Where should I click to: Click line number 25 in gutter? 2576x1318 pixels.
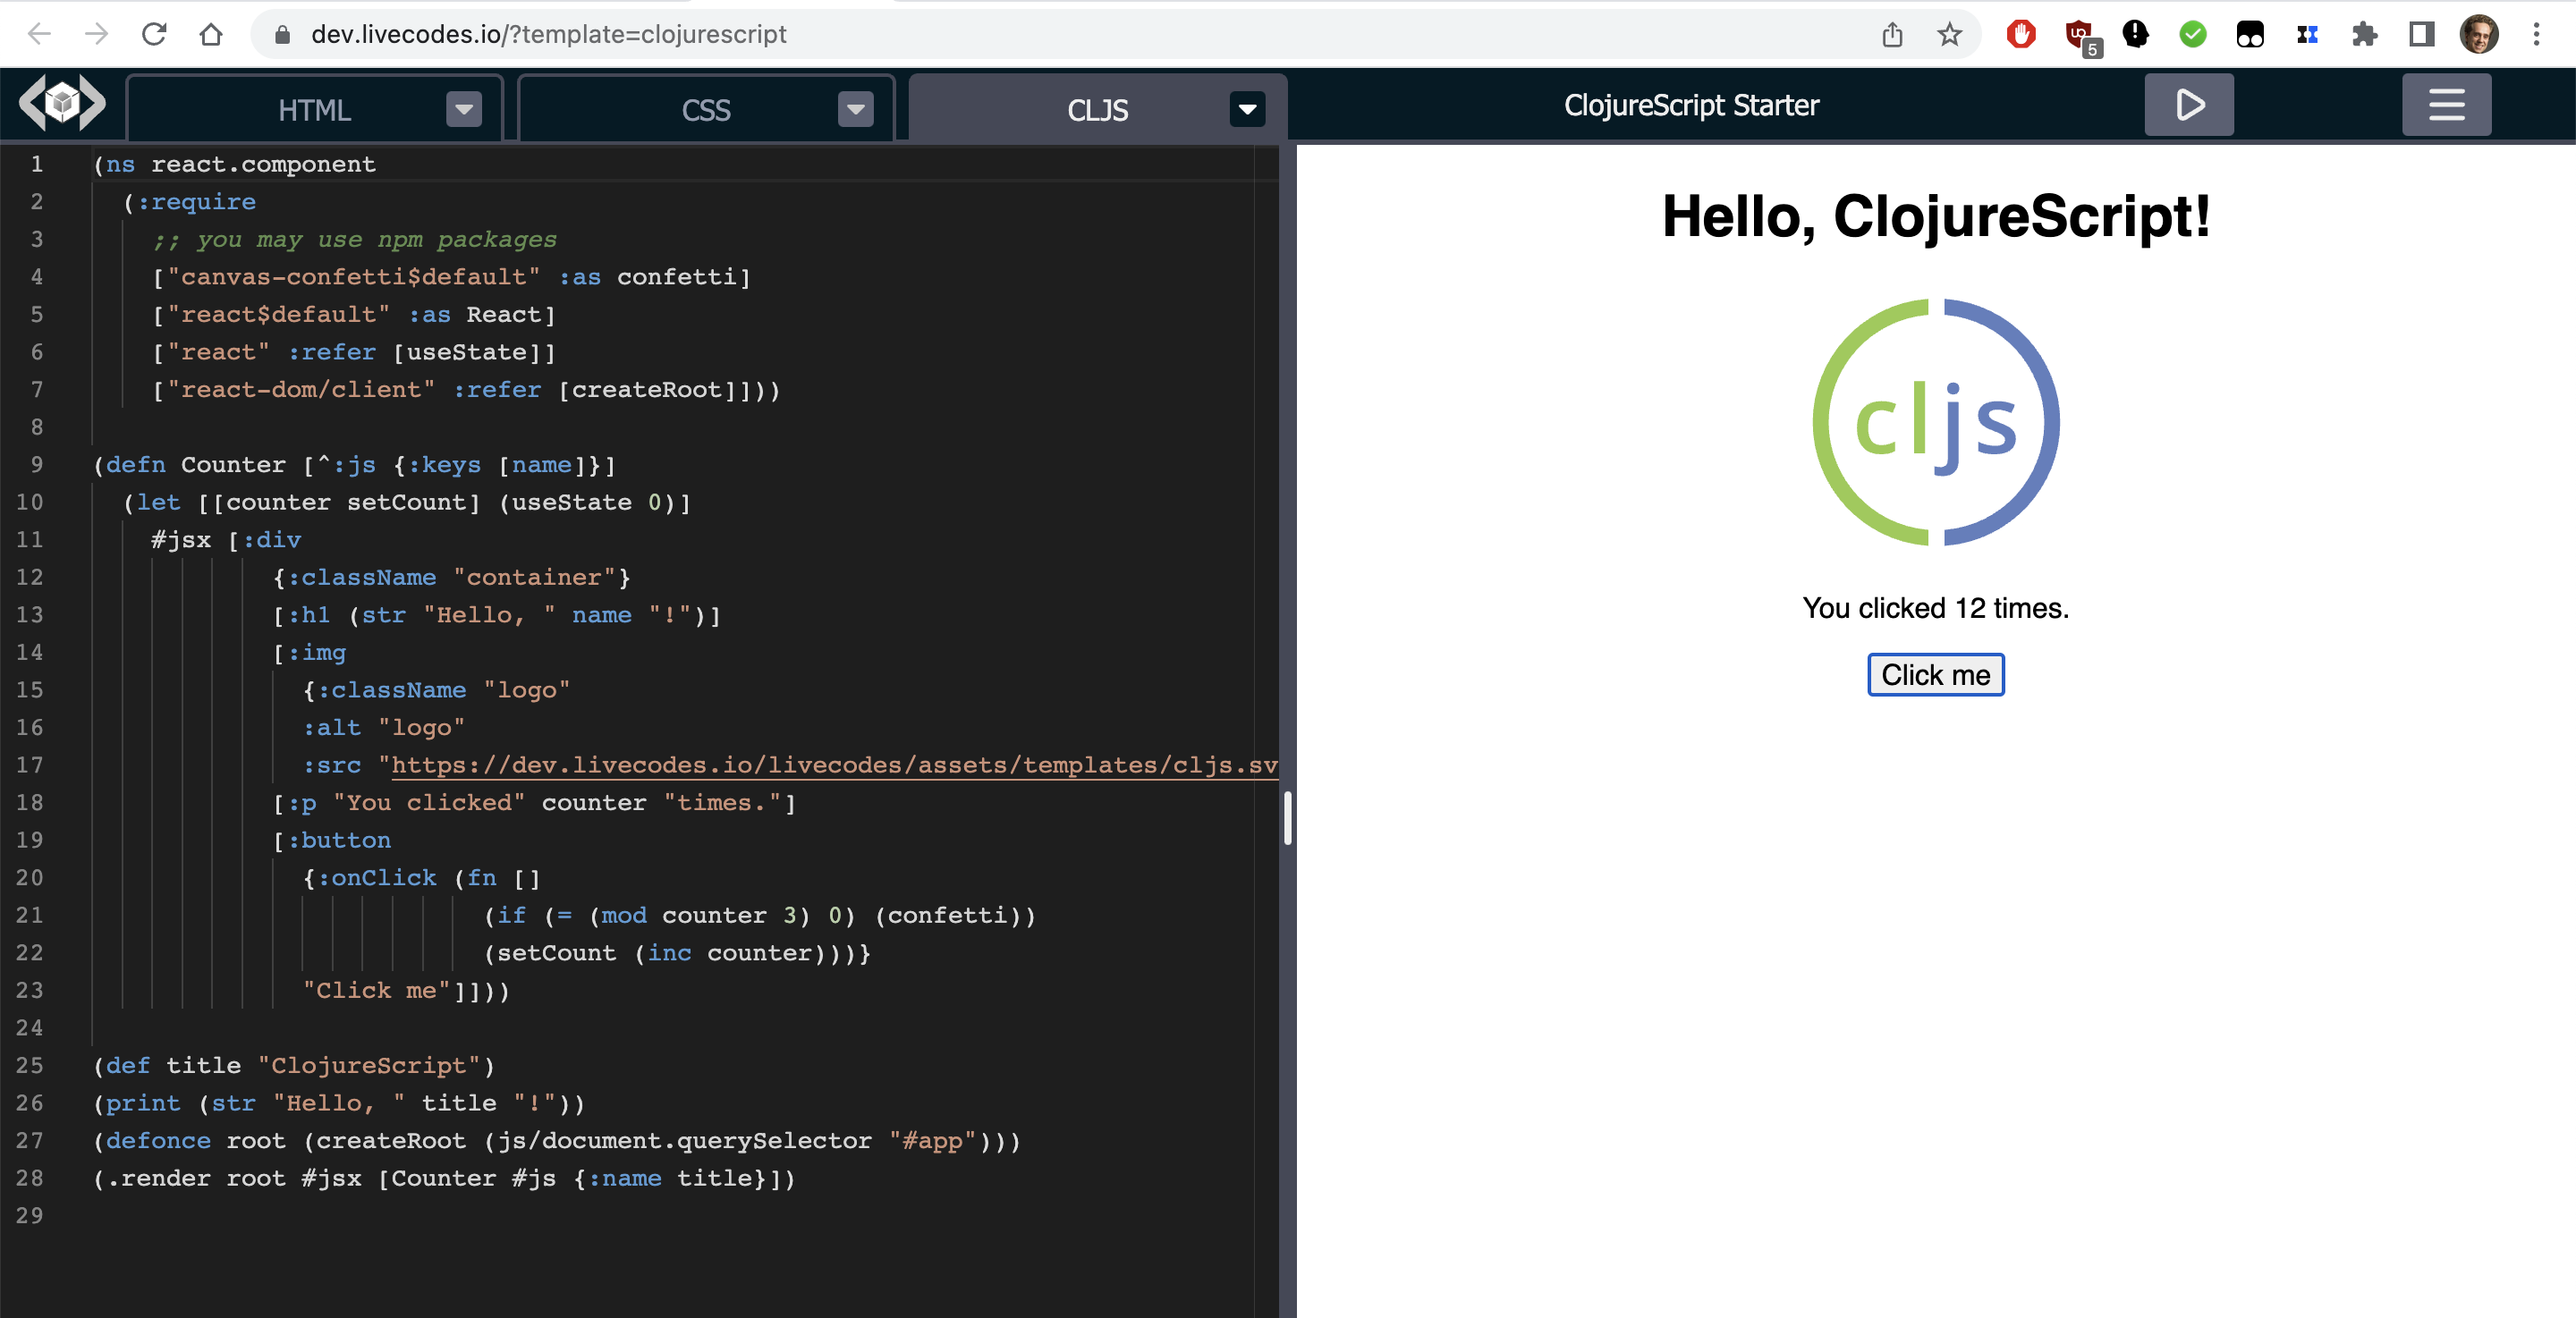[30, 1065]
